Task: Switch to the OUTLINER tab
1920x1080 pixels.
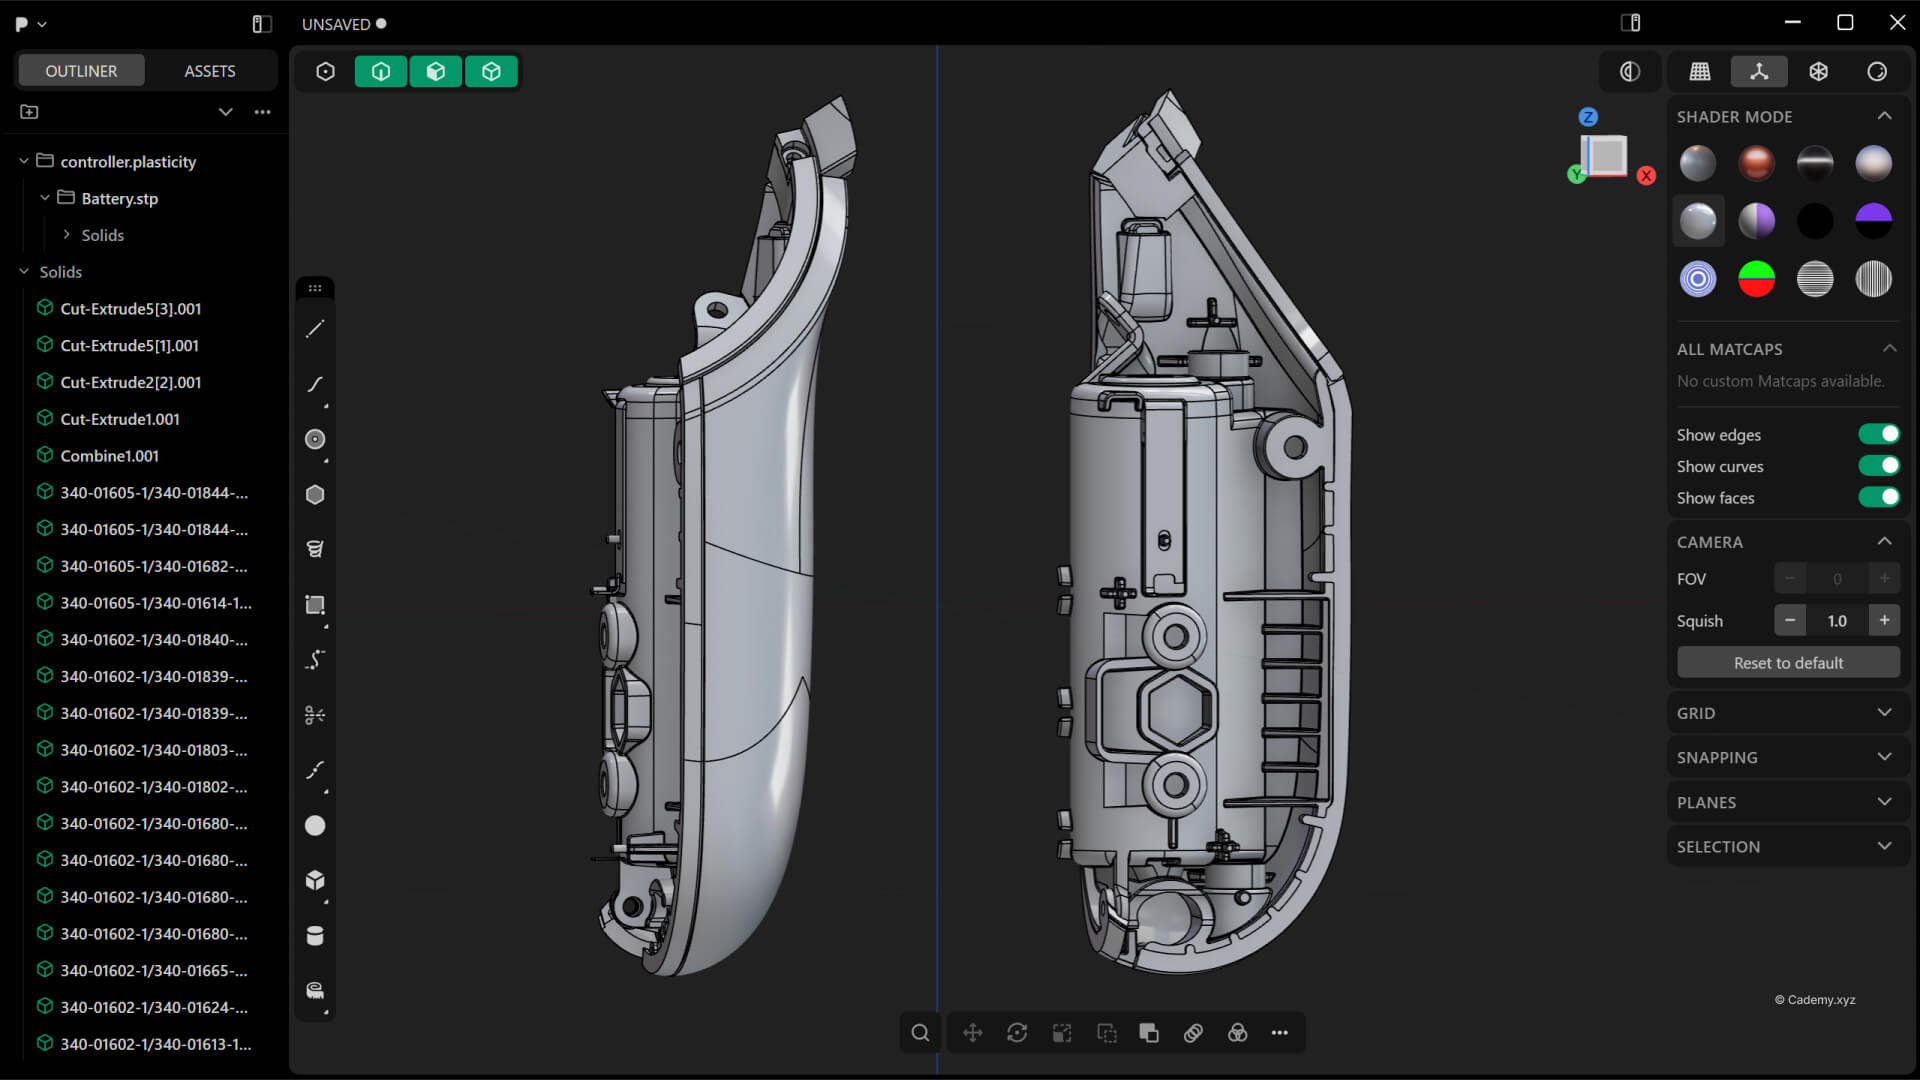Action: pyautogui.click(x=81, y=71)
